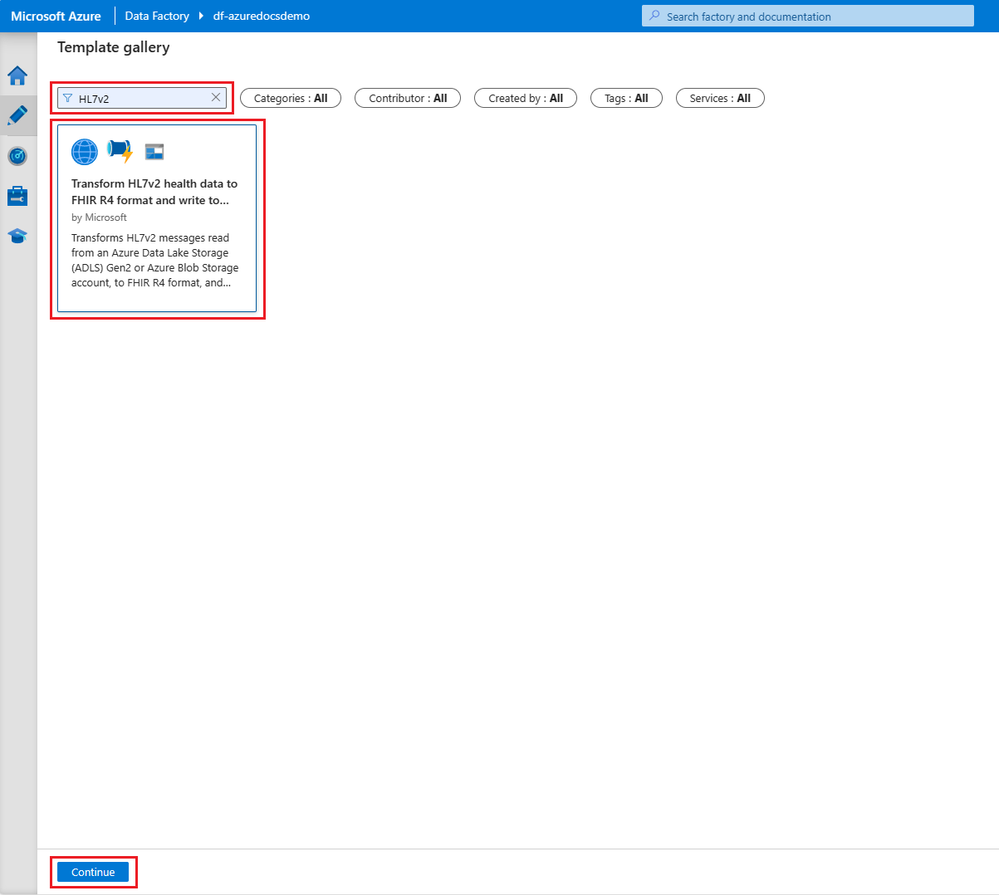Clear the HL7v2 filter text
Viewport: 999px width, 895px height.
[216, 97]
